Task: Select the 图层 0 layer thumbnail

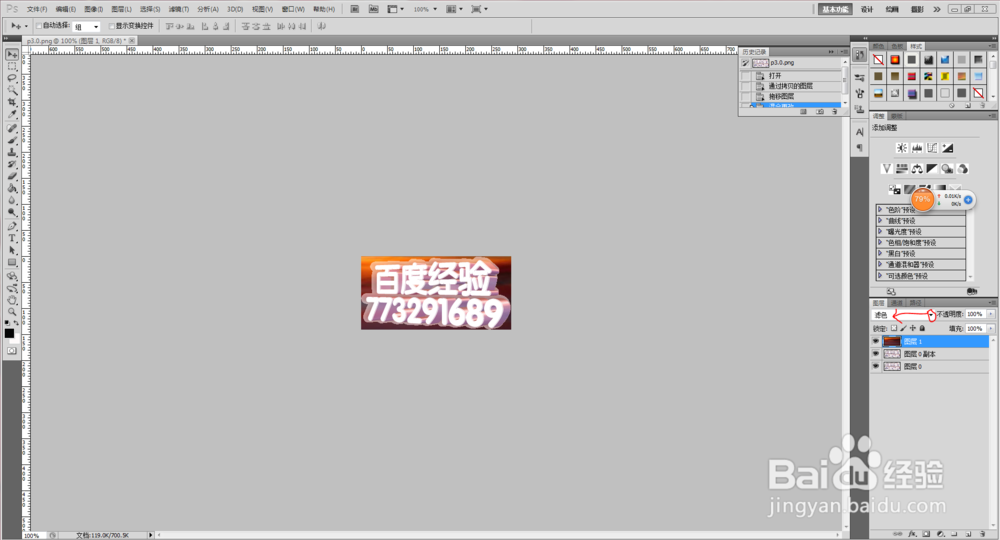Action: (x=892, y=367)
